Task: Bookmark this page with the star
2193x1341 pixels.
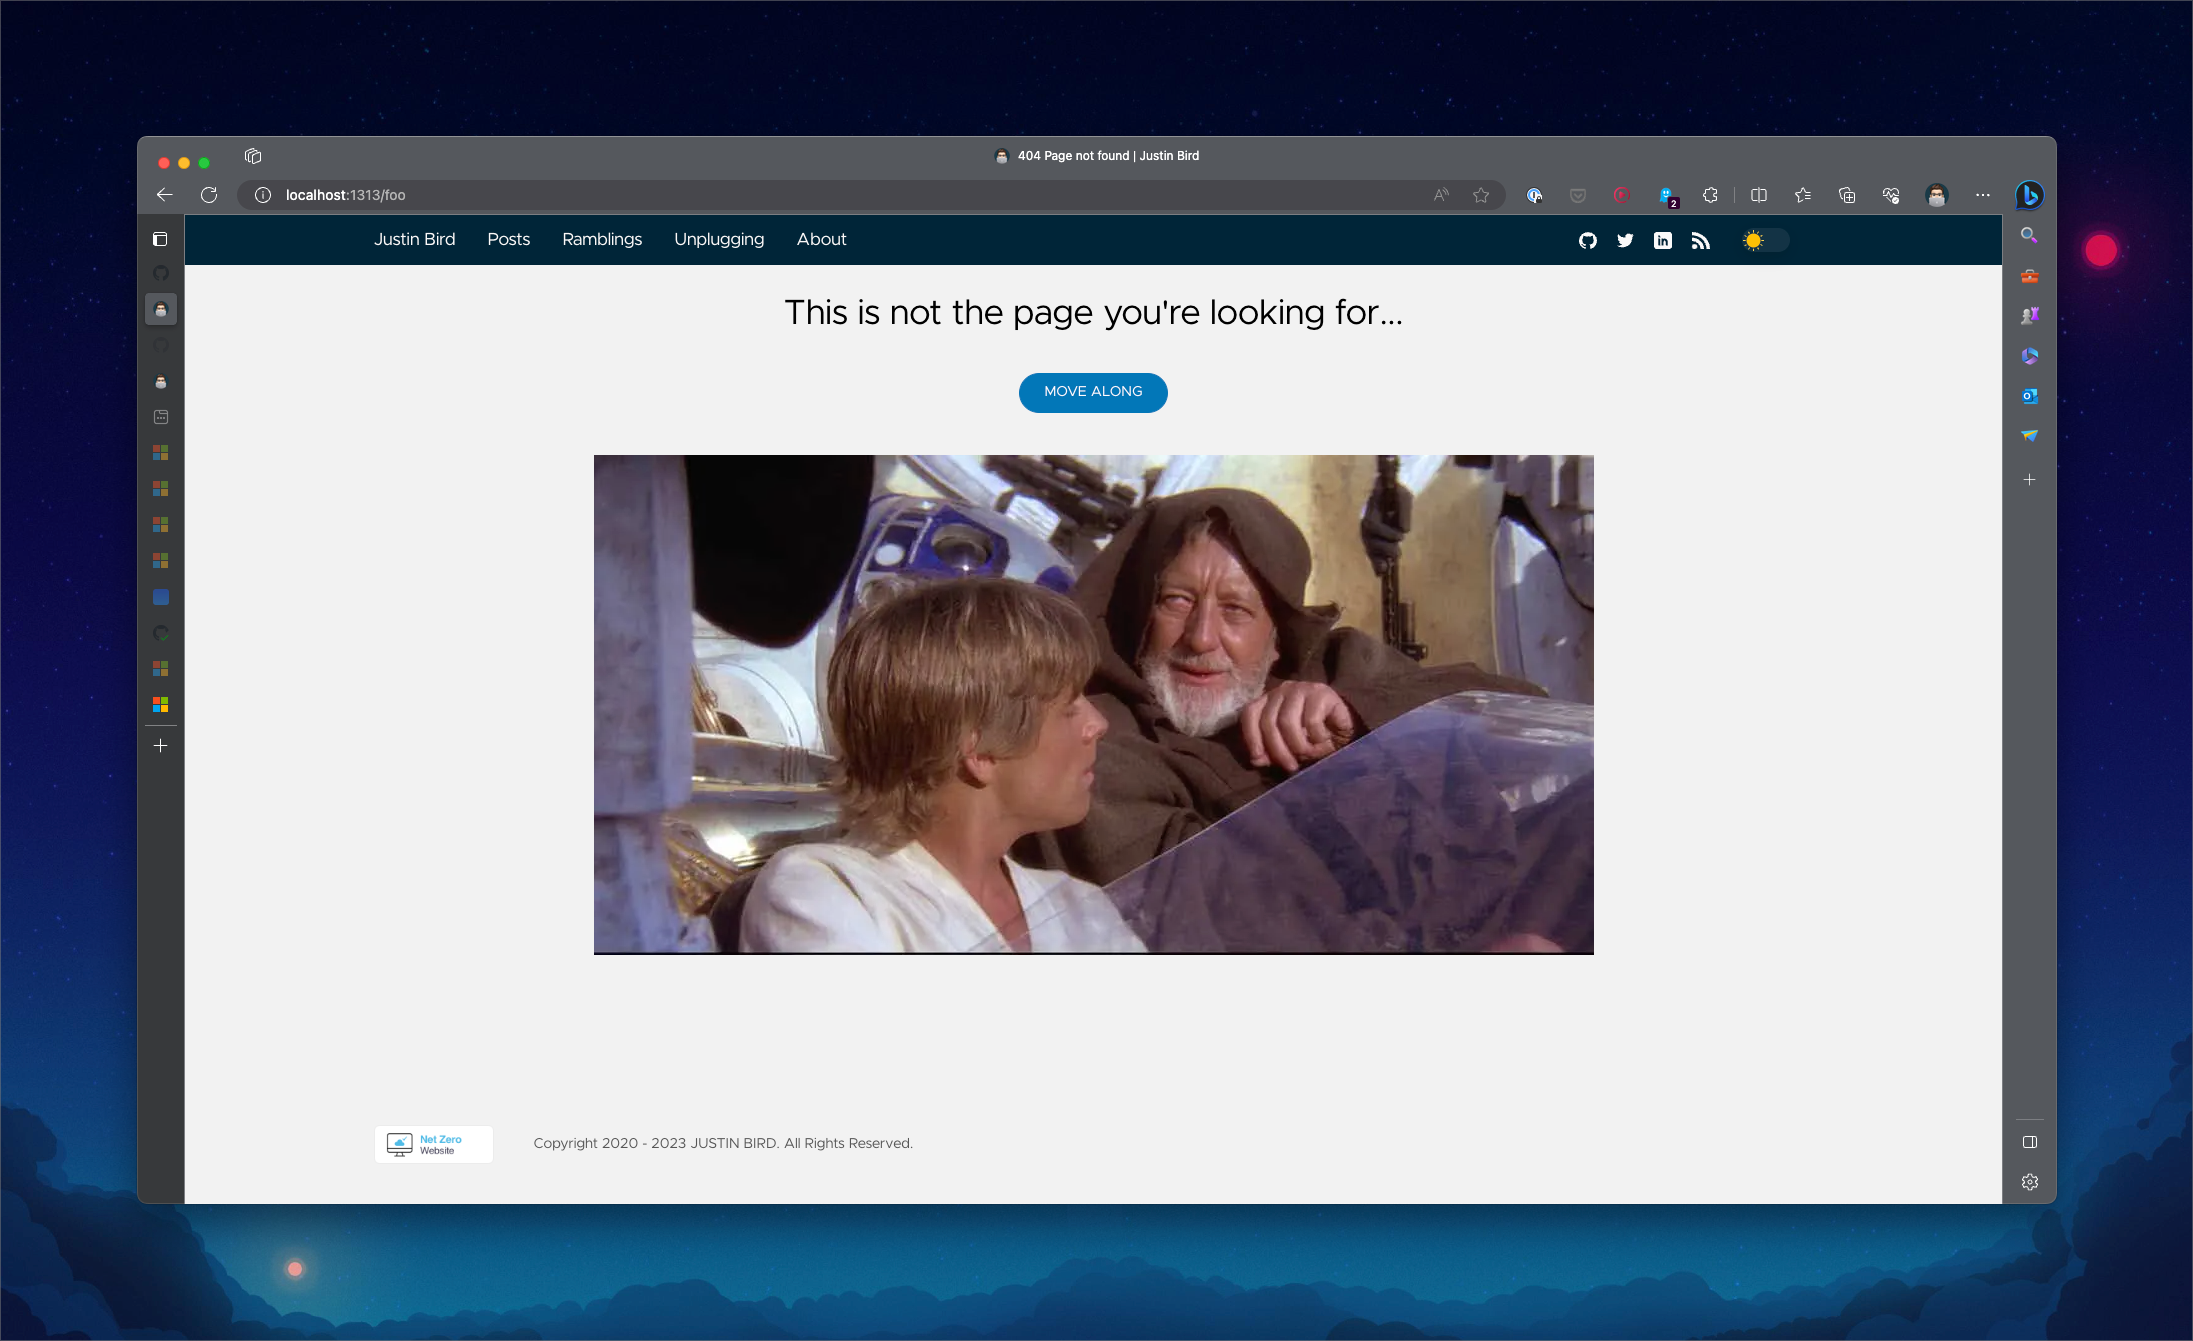Action: click(1482, 195)
